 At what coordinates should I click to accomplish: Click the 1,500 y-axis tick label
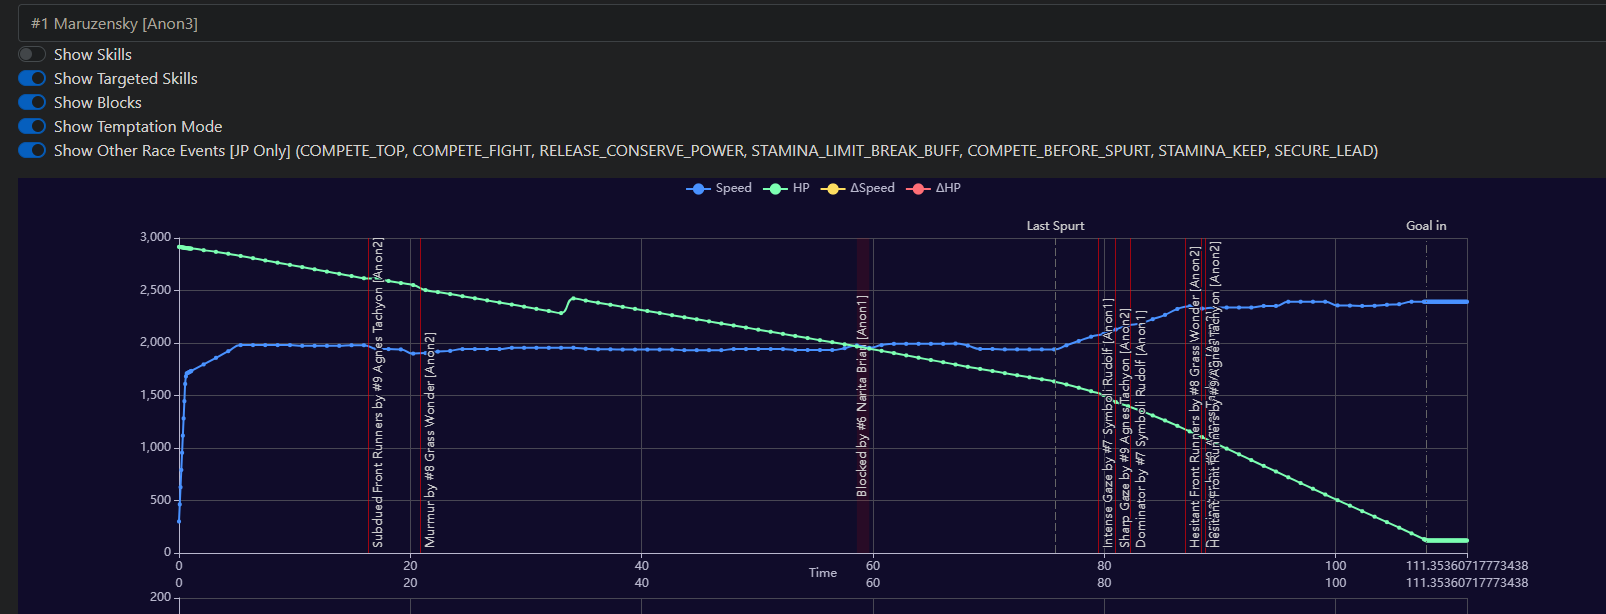click(155, 395)
